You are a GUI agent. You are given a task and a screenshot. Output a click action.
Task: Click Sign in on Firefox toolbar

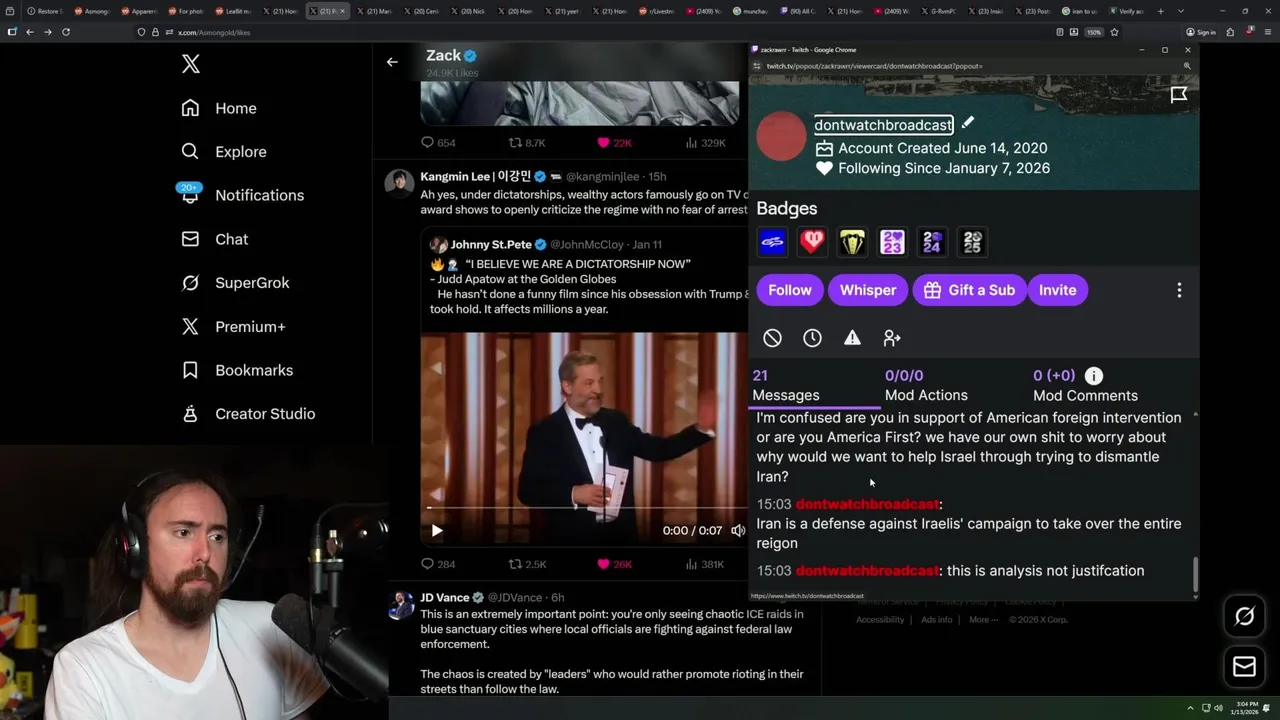click(1201, 32)
